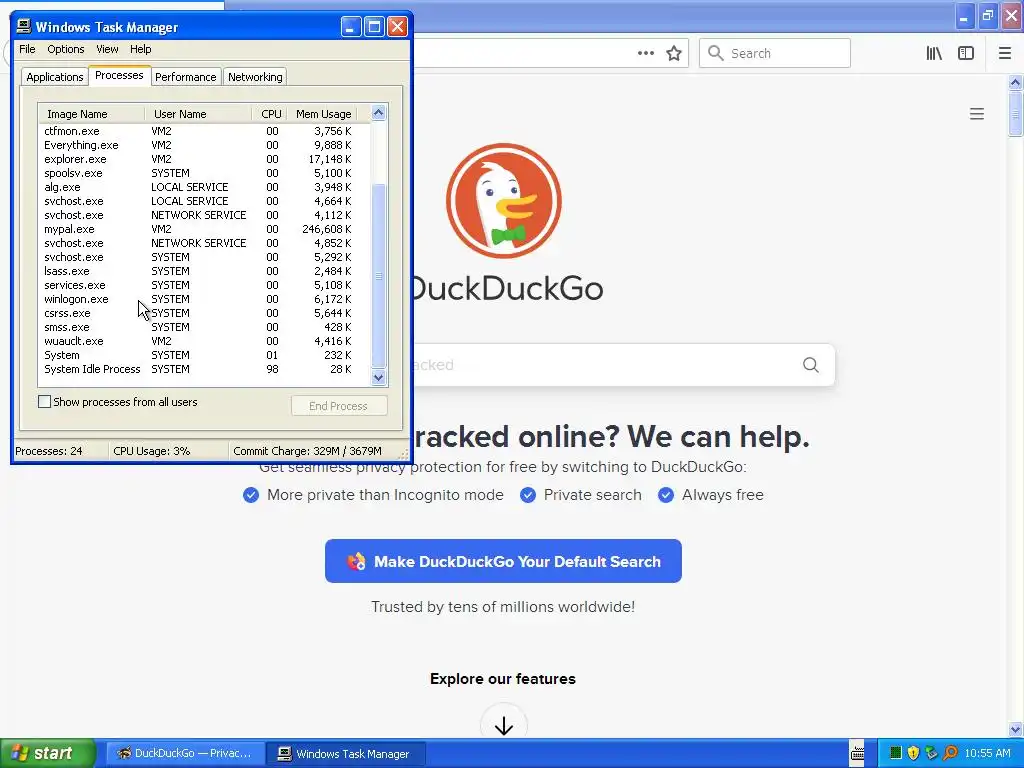Click Make DuckDuckGo Your Default Search
This screenshot has width=1024, height=768.
coord(504,561)
